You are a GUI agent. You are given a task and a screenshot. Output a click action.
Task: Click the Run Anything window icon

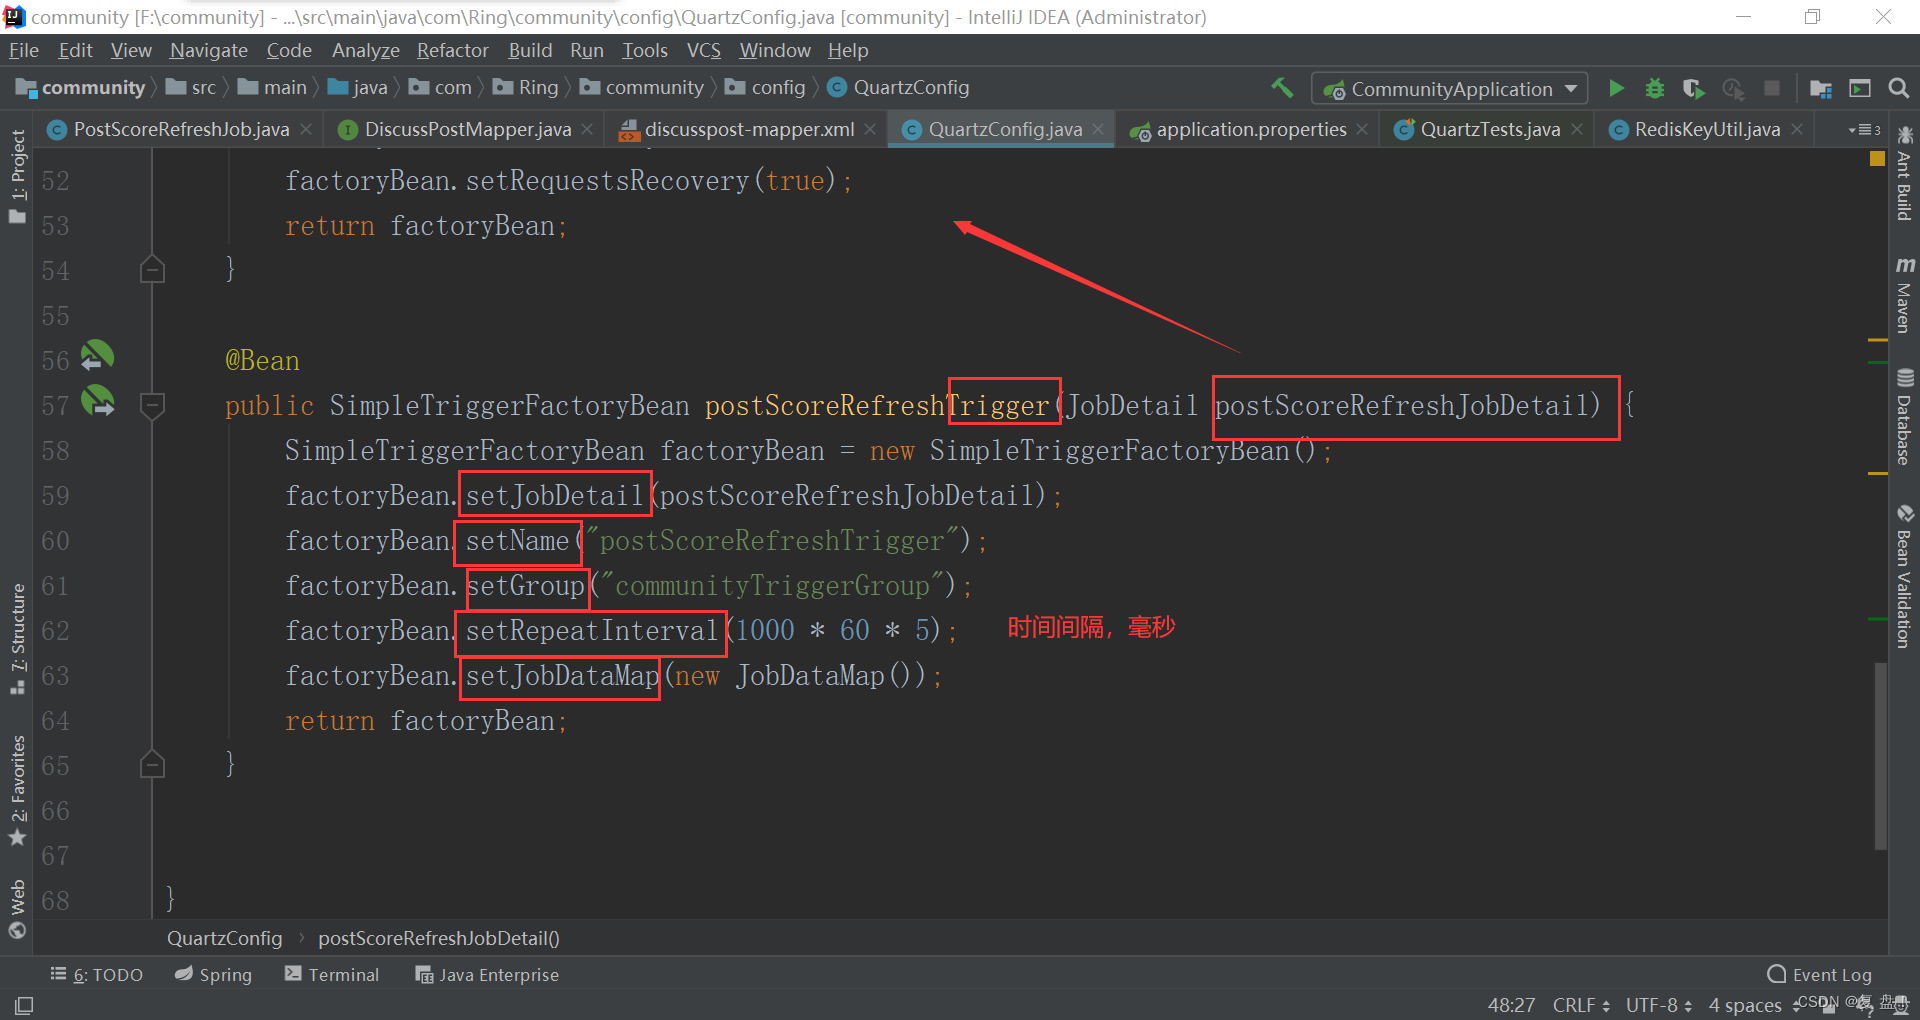click(x=1860, y=88)
